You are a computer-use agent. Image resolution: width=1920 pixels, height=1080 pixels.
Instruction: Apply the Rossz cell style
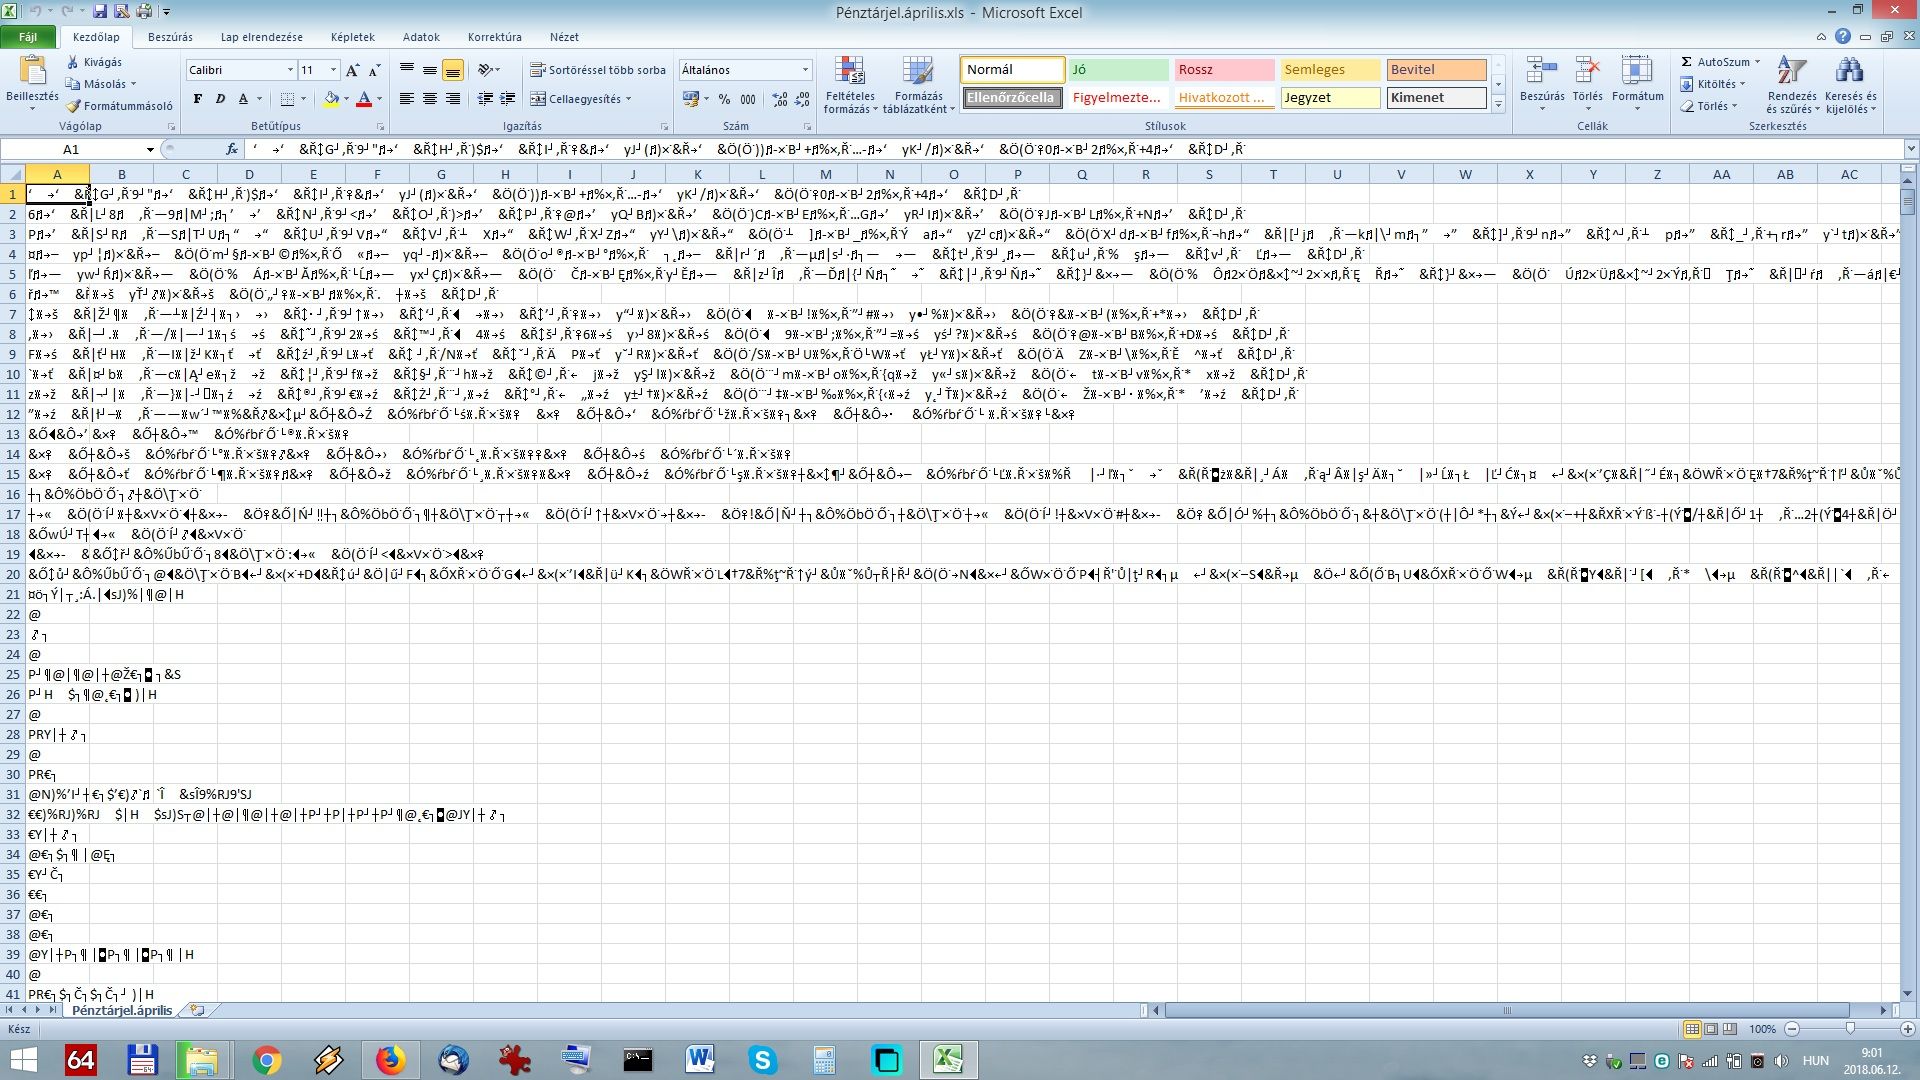click(x=1223, y=70)
